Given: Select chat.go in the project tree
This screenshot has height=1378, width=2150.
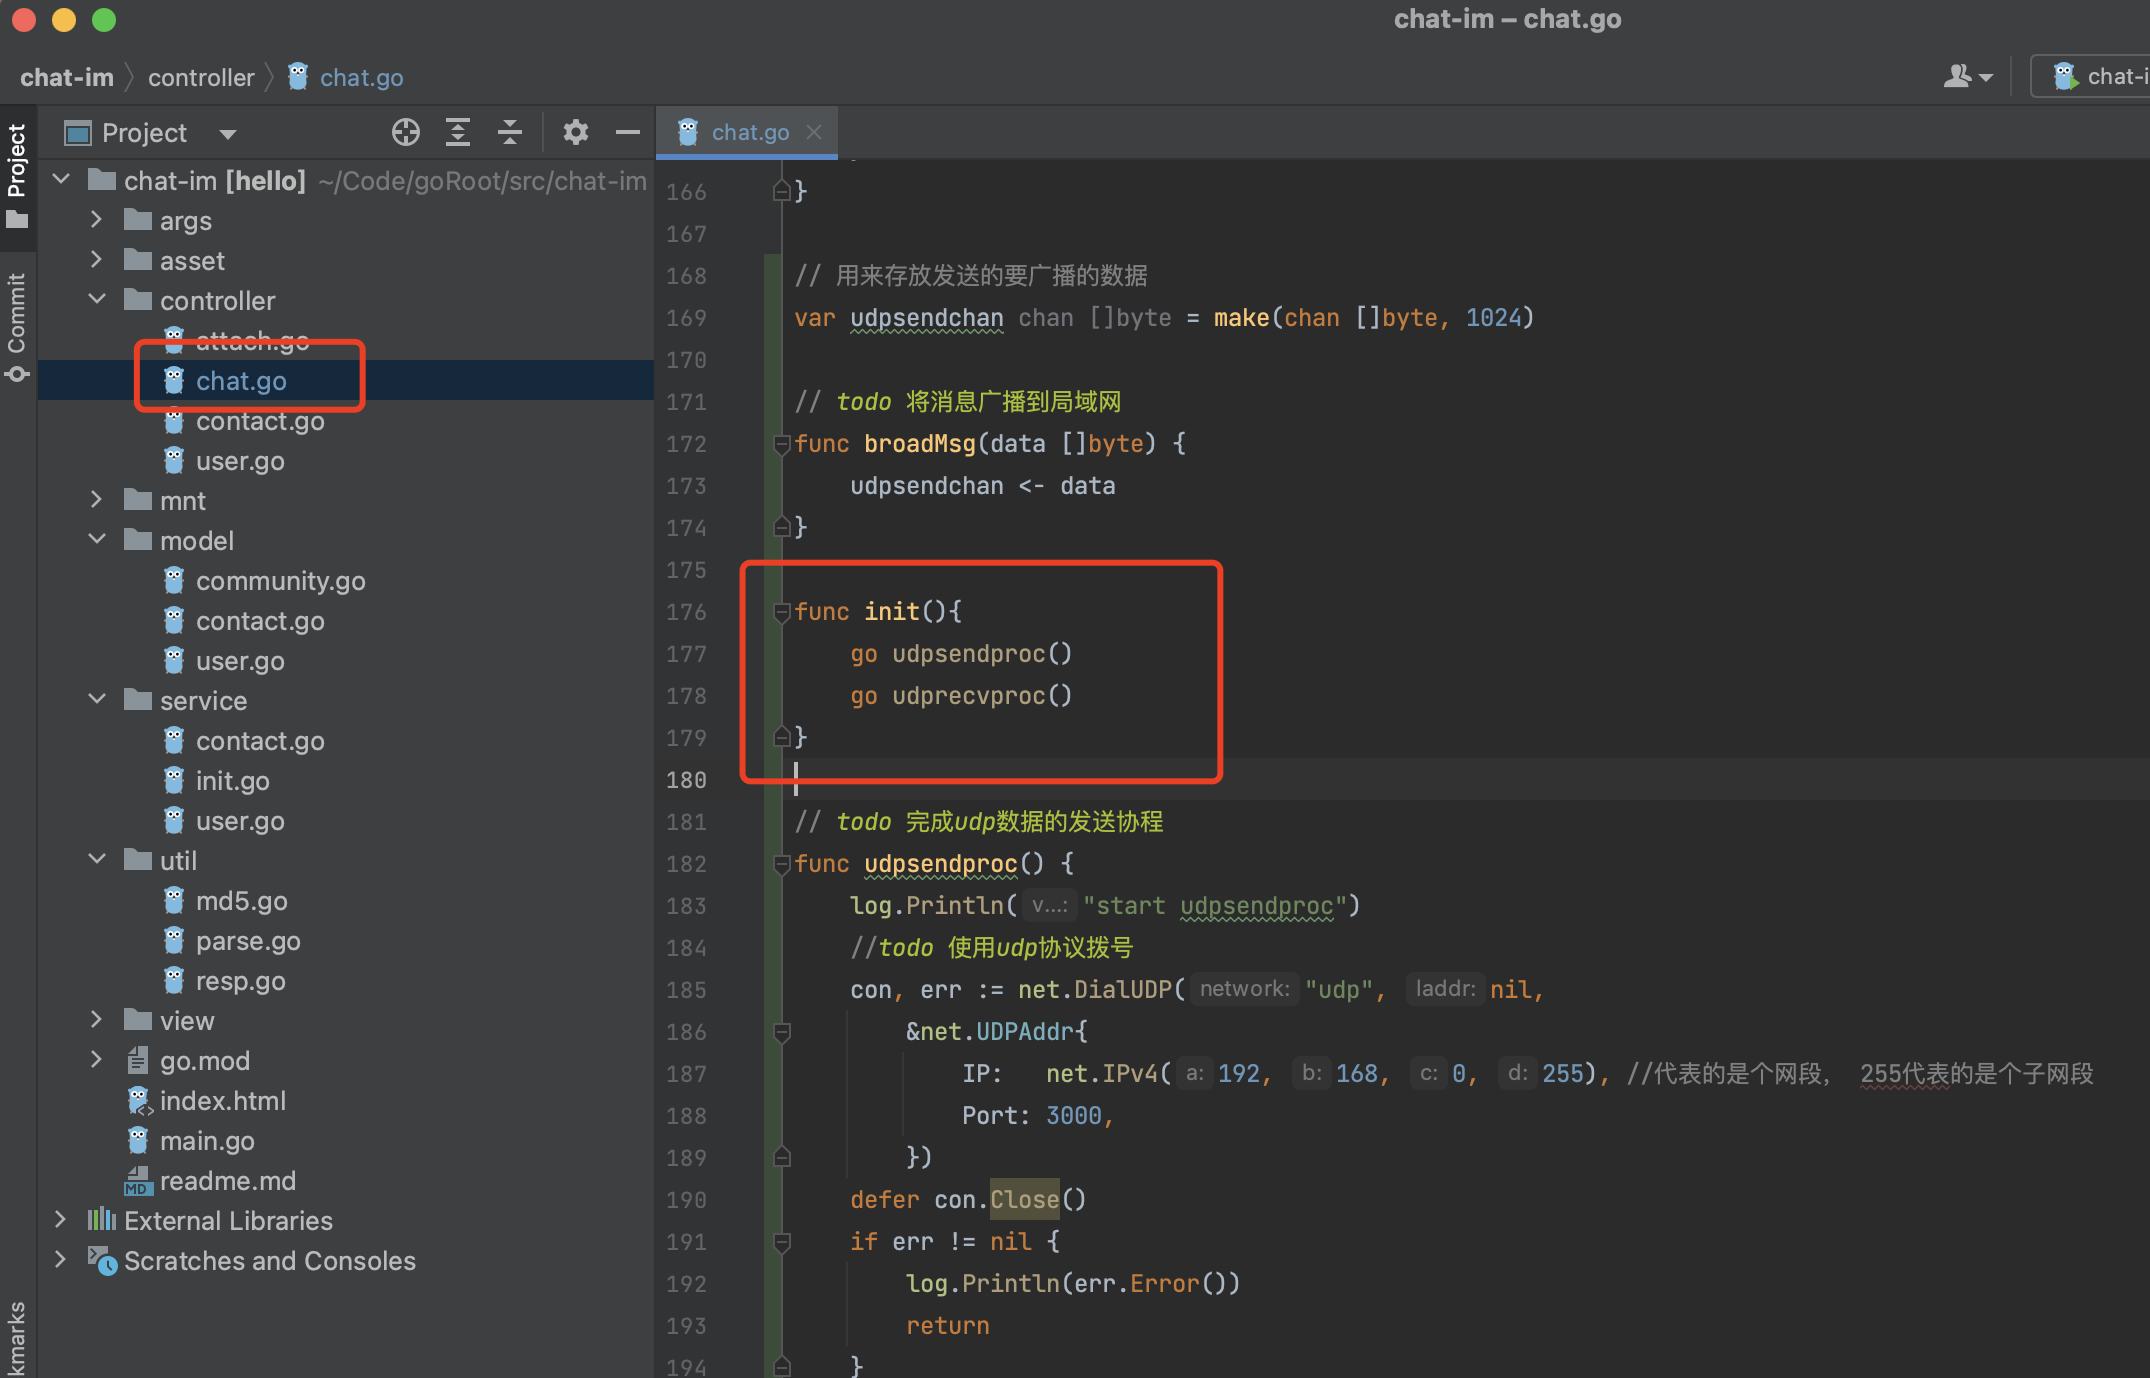Looking at the screenshot, I should point(240,381).
